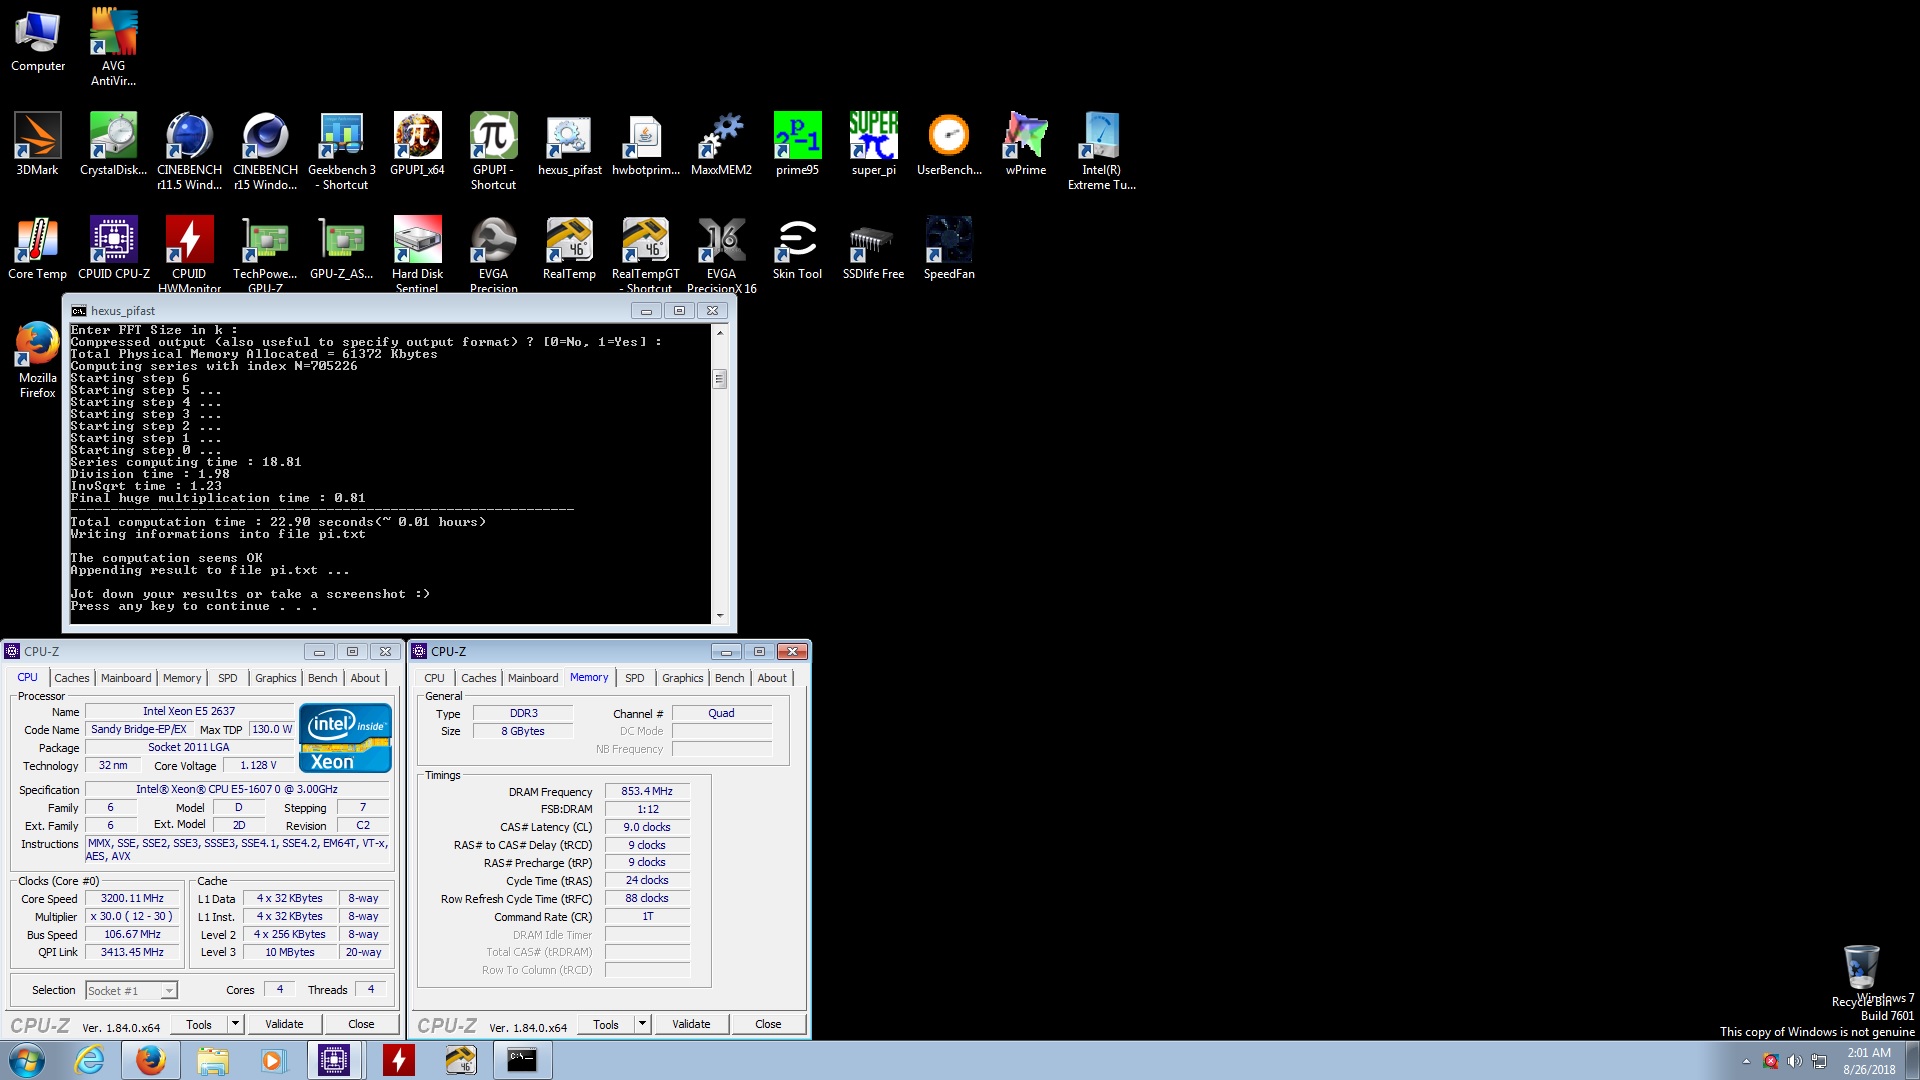Open SPD tab in right CPU-Z window
Image resolution: width=1920 pixels, height=1080 pixels.
(635, 678)
